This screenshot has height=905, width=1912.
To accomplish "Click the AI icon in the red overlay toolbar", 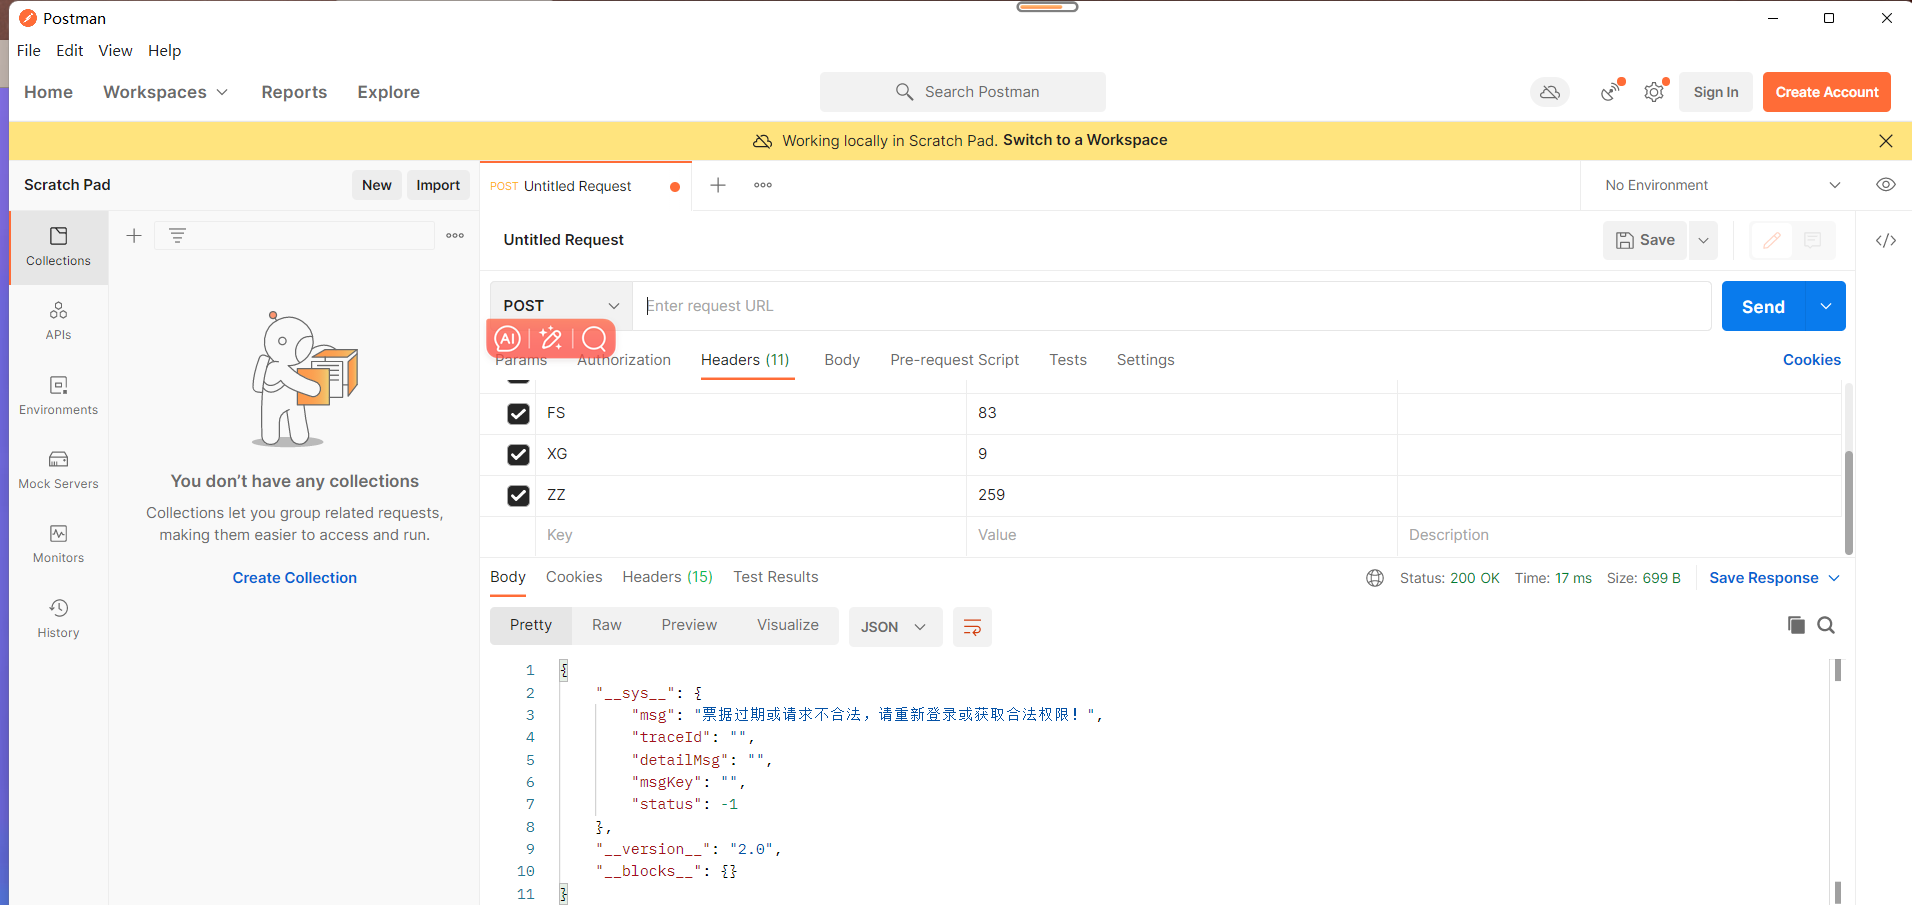I will [508, 339].
